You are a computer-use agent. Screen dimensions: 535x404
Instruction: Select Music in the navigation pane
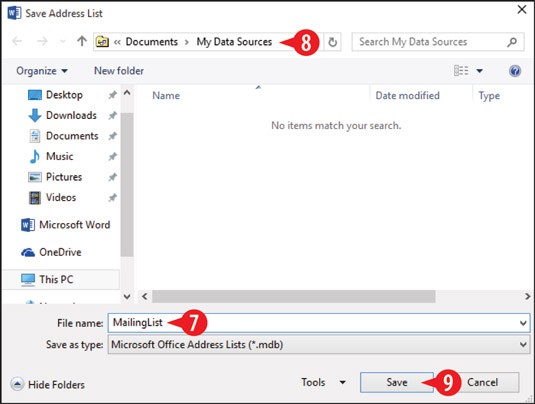[59, 156]
